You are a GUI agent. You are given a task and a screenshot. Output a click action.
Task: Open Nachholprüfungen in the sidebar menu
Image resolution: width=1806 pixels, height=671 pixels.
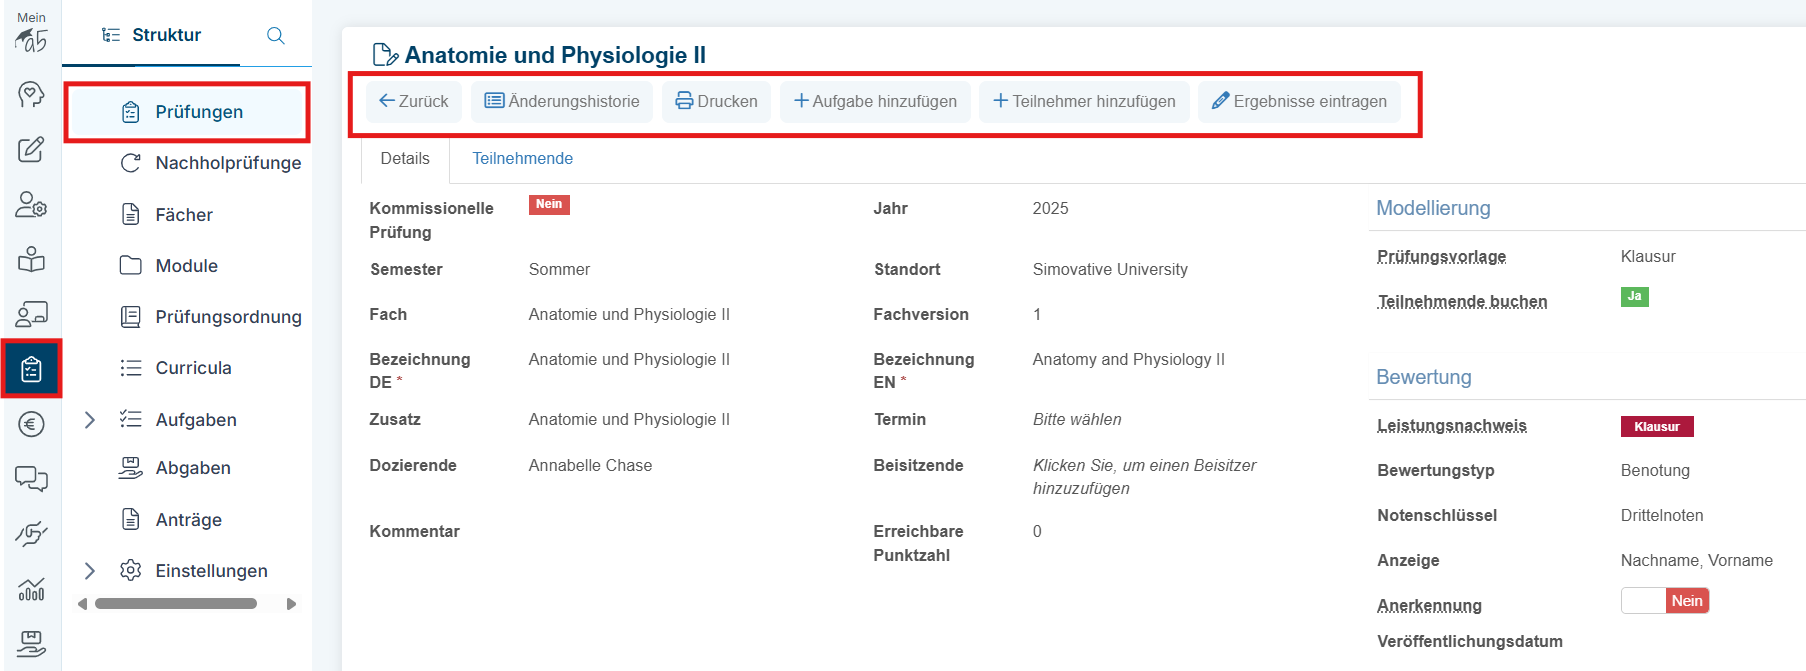pyautogui.click(x=228, y=163)
